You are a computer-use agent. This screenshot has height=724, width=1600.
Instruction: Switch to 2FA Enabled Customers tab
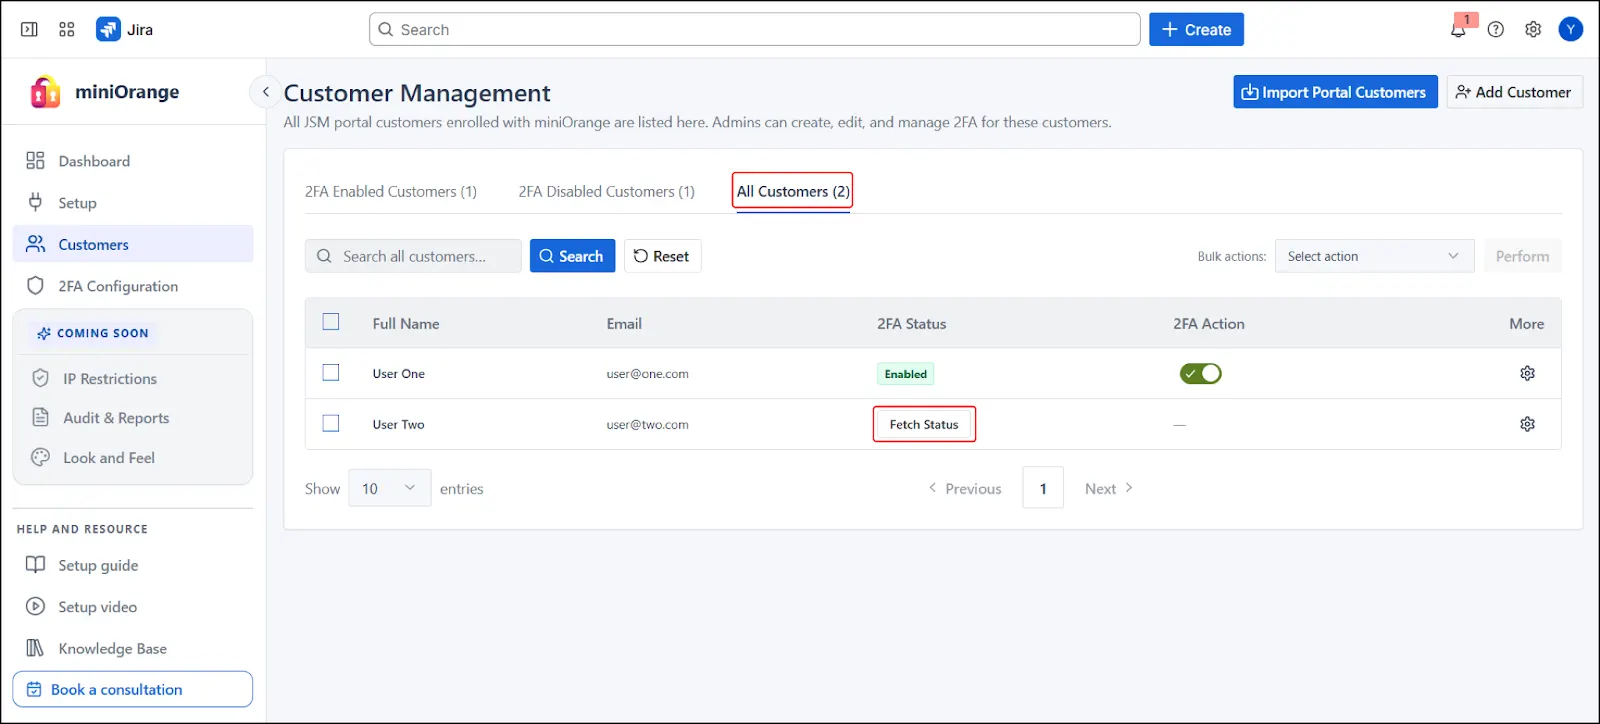390,192
